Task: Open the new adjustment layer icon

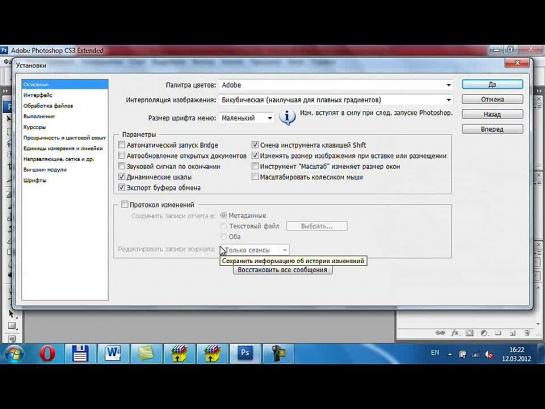Action: 484,333
